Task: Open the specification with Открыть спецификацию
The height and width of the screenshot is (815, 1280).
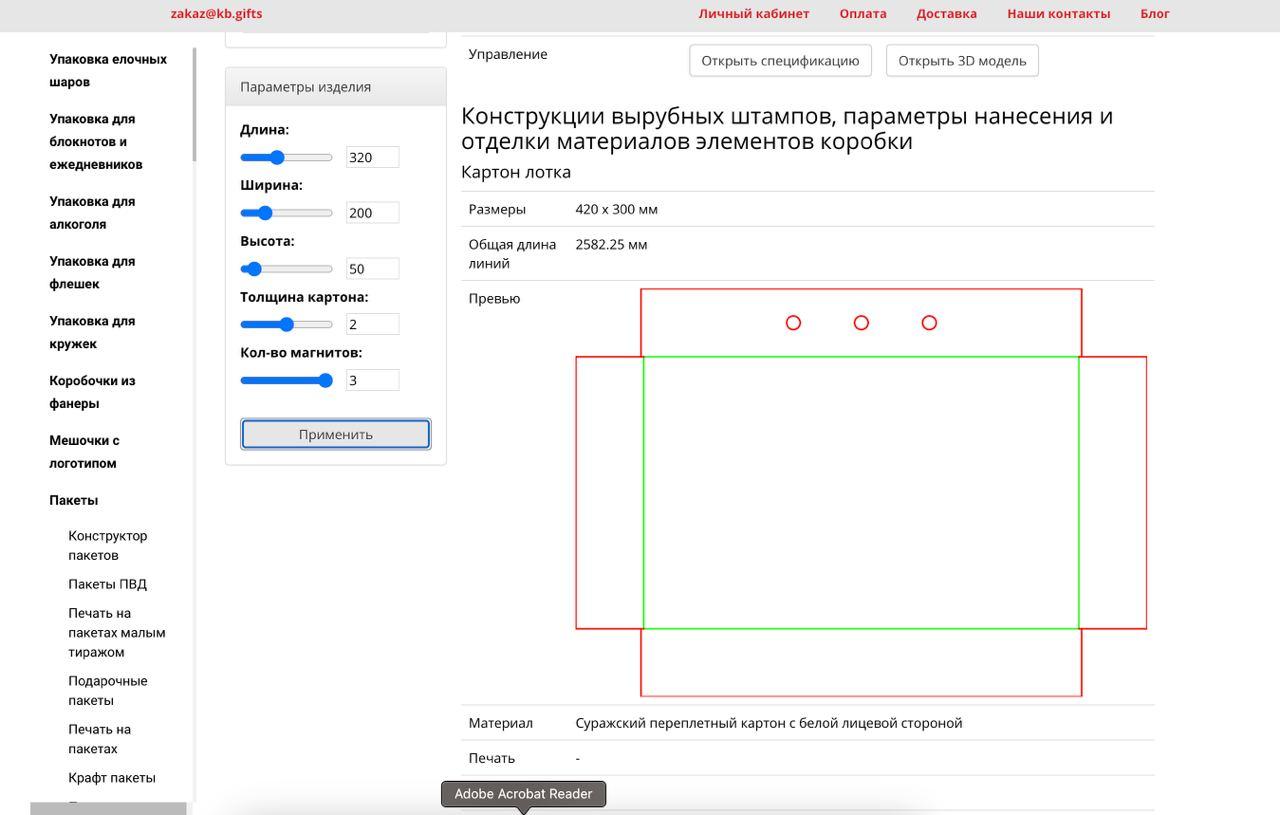Action: [x=780, y=61]
